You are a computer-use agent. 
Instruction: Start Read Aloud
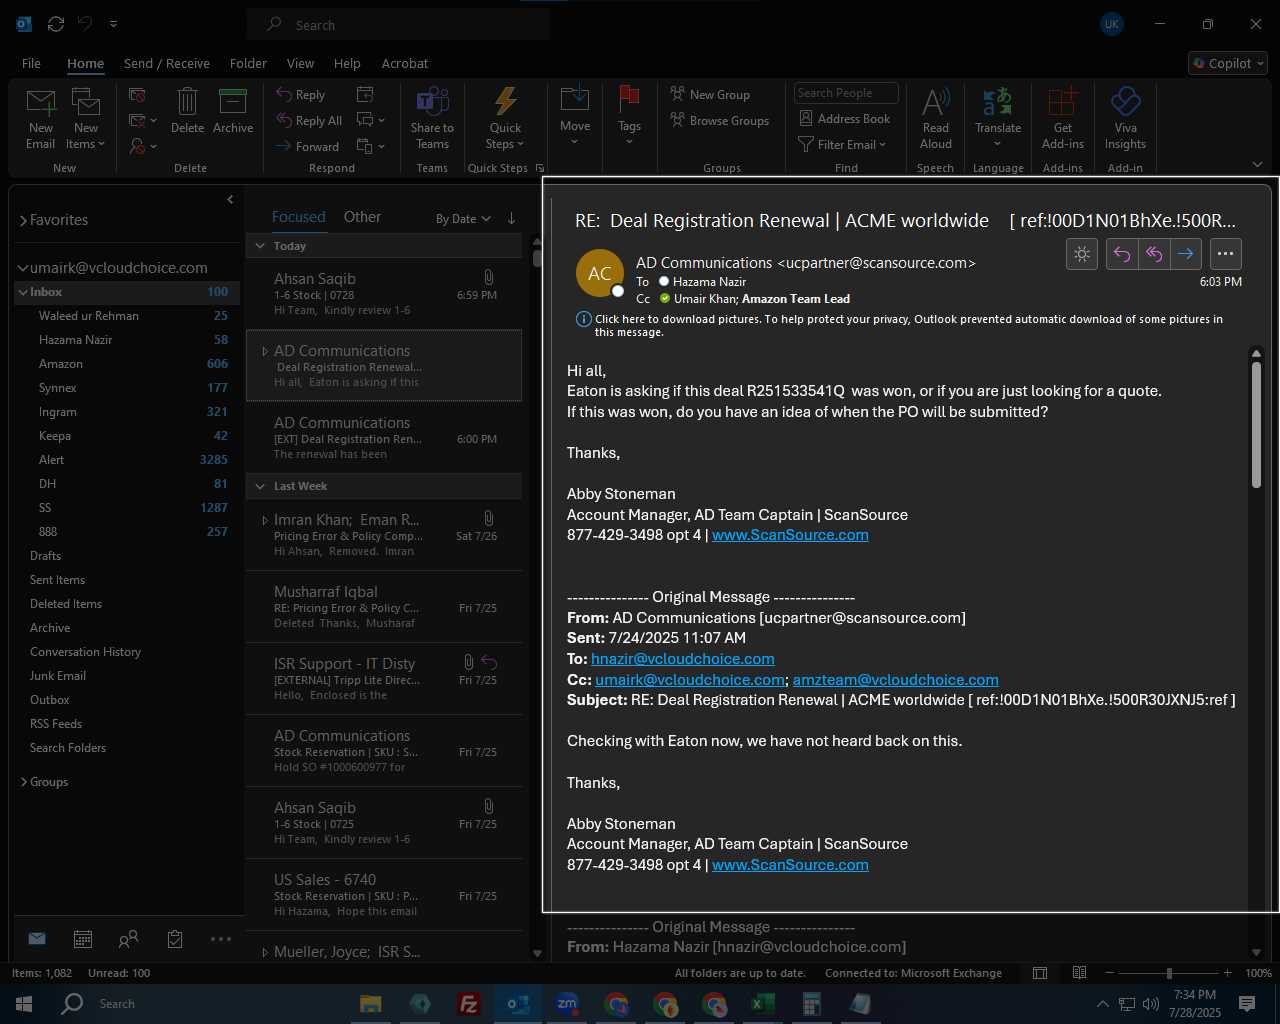pyautogui.click(x=936, y=119)
